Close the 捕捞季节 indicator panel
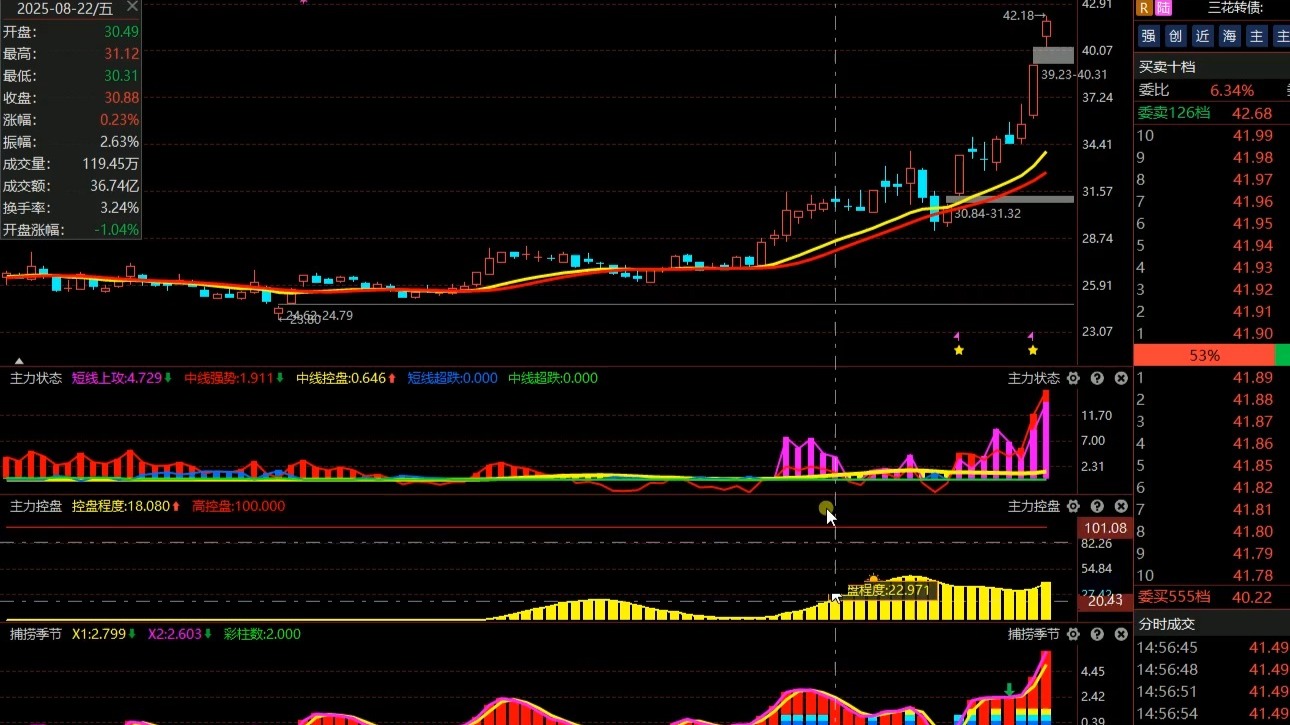Viewport: 1290px width, 725px height. pyautogui.click(x=1121, y=634)
